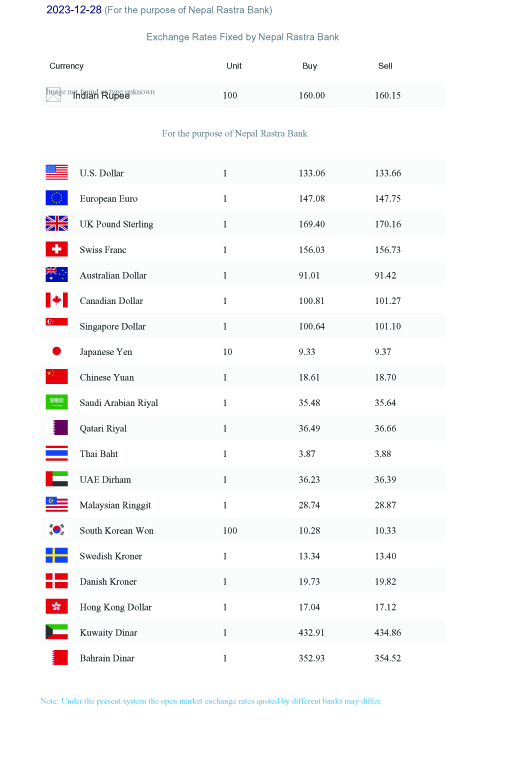Select the Japanese Yen flag icon
The width and height of the screenshot is (511, 762).
point(57,351)
